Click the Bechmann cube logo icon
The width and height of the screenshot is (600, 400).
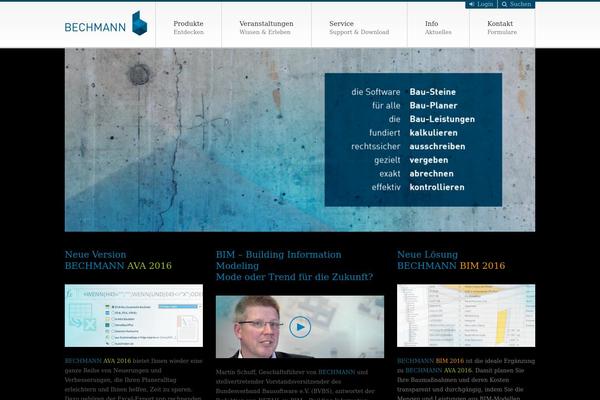139,23
